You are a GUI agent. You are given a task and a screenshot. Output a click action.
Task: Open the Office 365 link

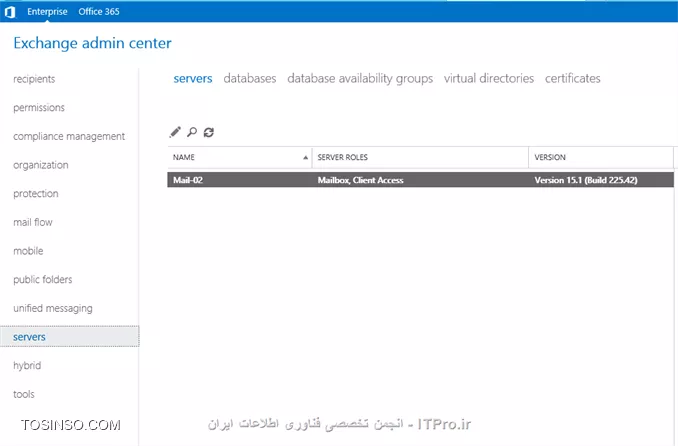pos(99,12)
